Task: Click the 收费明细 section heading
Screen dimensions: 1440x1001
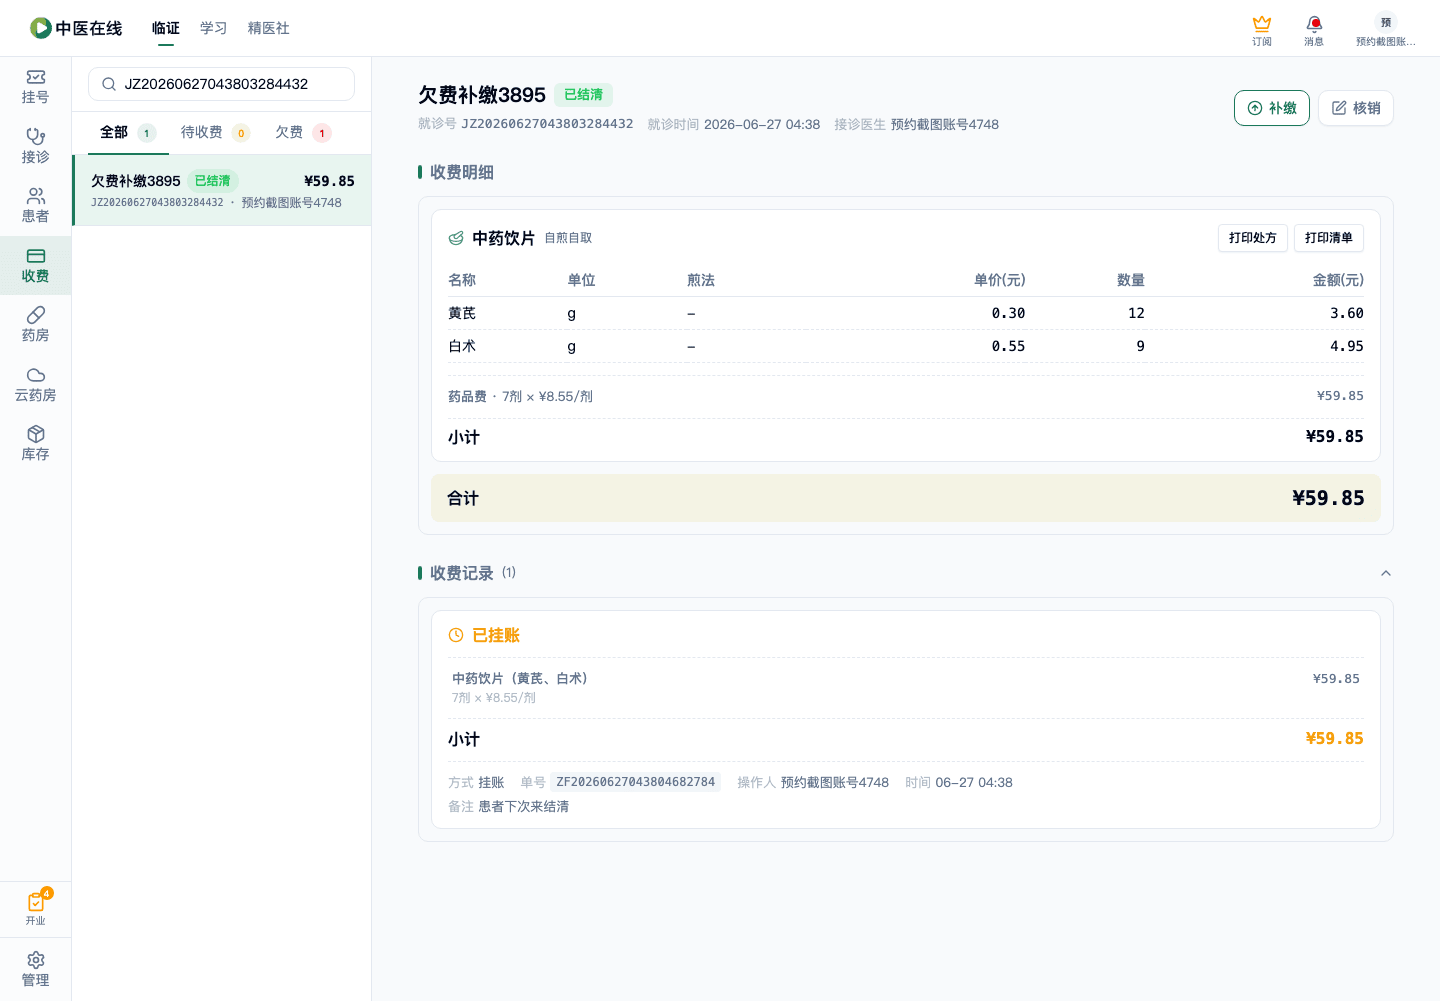Action: [x=462, y=172]
